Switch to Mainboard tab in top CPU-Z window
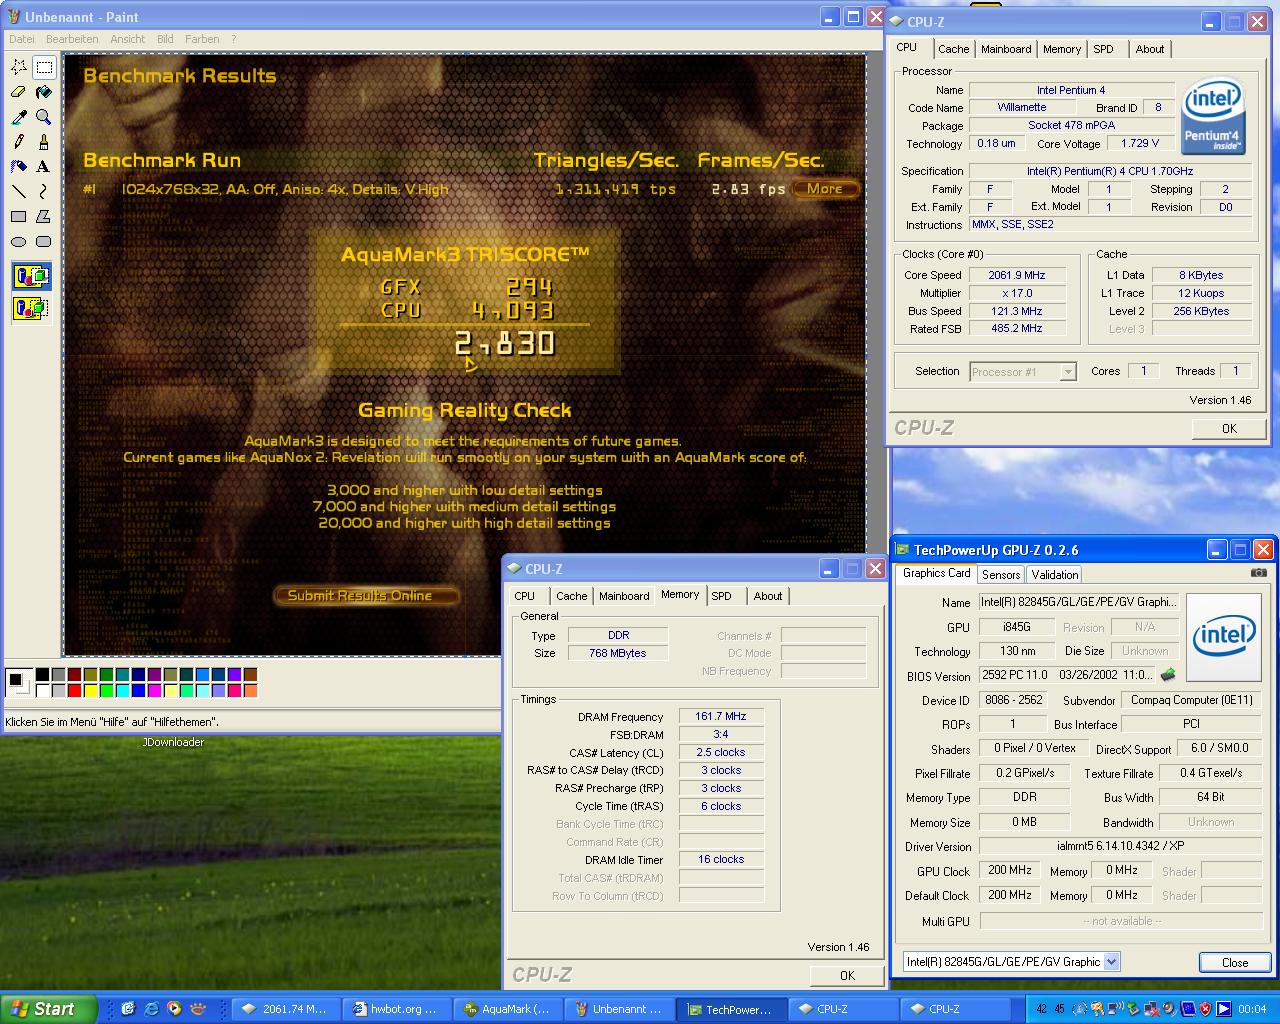 pos(1006,49)
